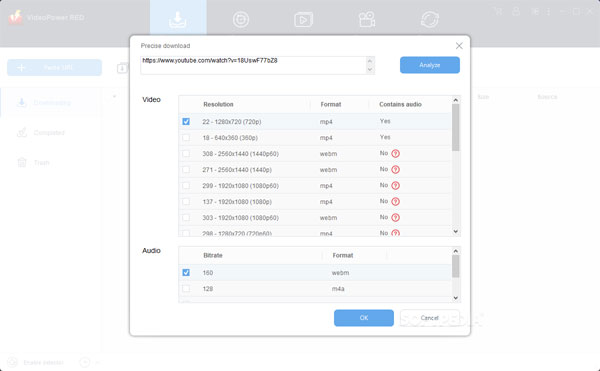The image size is (600, 371).
Task: Click the audio table Format column header
Action: point(342,255)
